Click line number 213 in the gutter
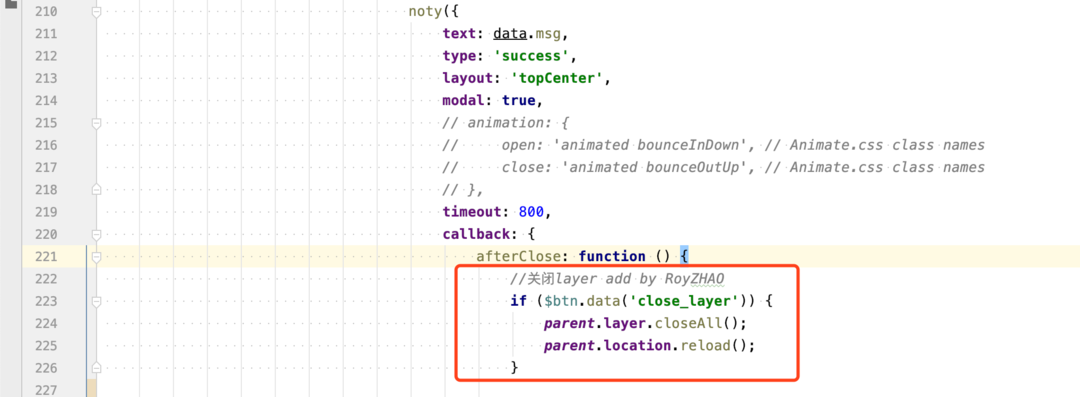The height and width of the screenshot is (397, 1080). [45, 78]
